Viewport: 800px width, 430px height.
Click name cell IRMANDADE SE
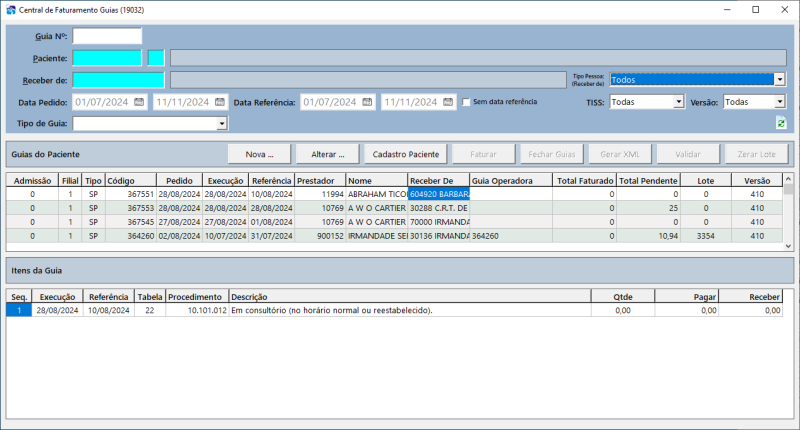377,236
